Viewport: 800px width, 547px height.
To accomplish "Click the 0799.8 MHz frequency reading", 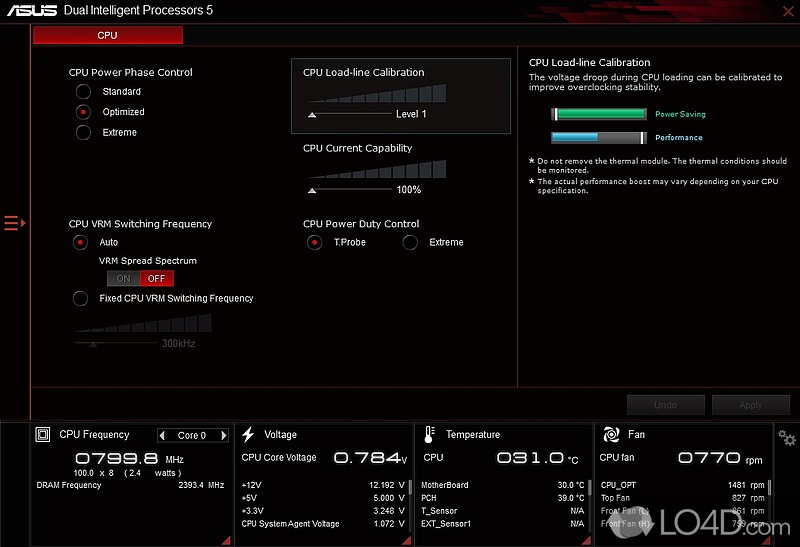I will point(130,459).
